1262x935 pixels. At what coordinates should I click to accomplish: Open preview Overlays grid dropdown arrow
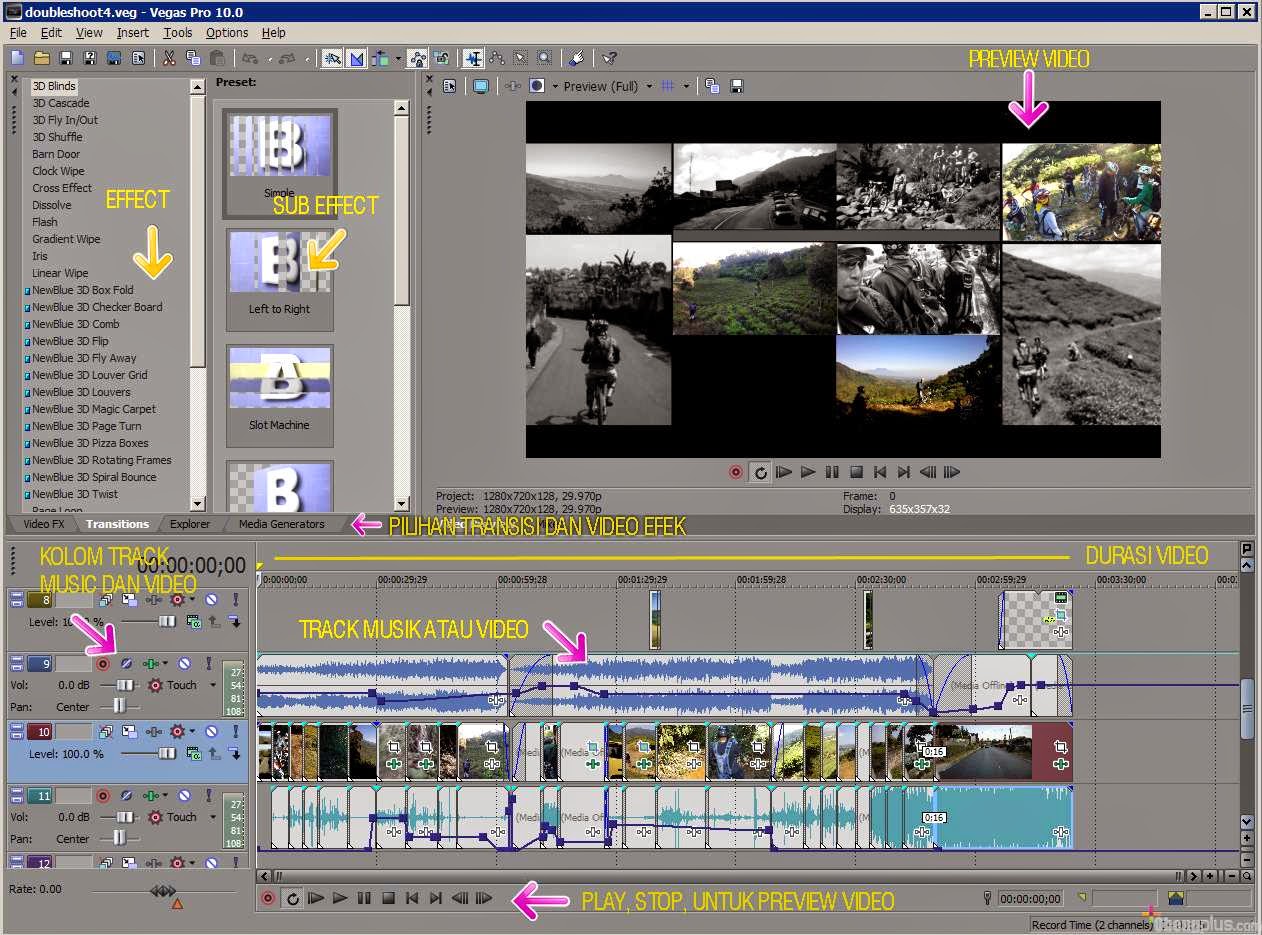tap(686, 86)
